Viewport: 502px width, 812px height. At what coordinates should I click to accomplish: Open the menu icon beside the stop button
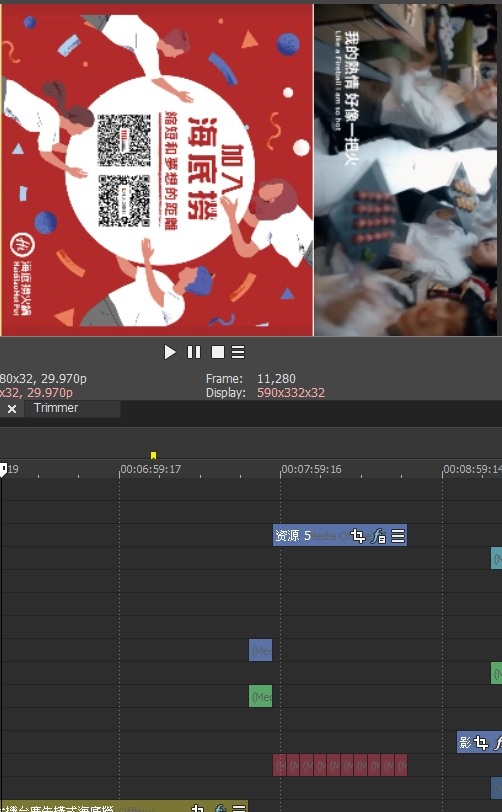click(x=238, y=353)
